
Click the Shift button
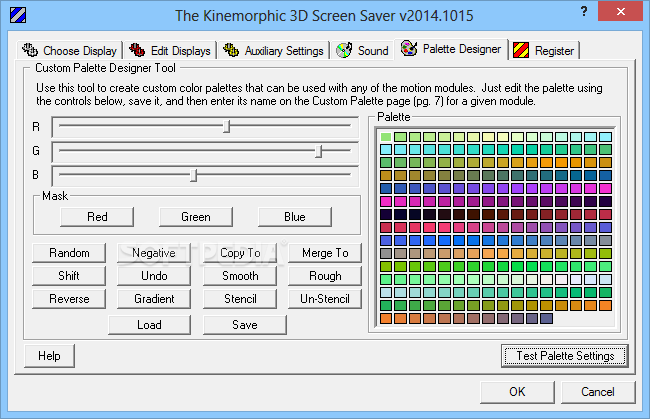(x=69, y=276)
